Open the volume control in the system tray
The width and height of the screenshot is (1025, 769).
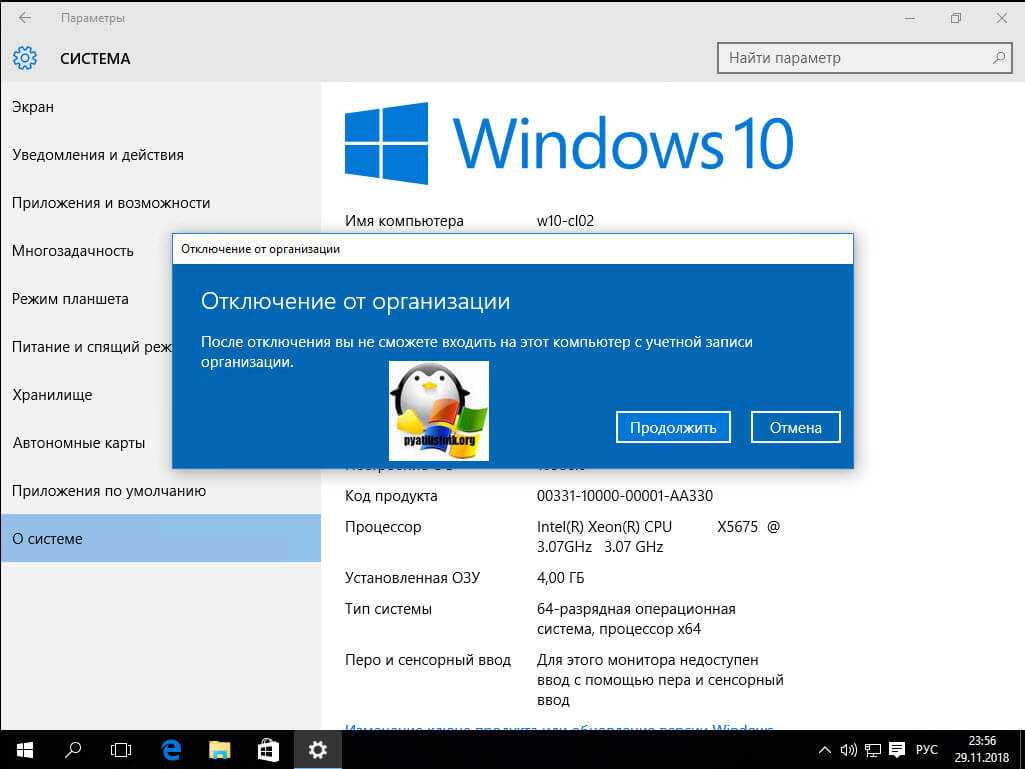pos(848,749)
